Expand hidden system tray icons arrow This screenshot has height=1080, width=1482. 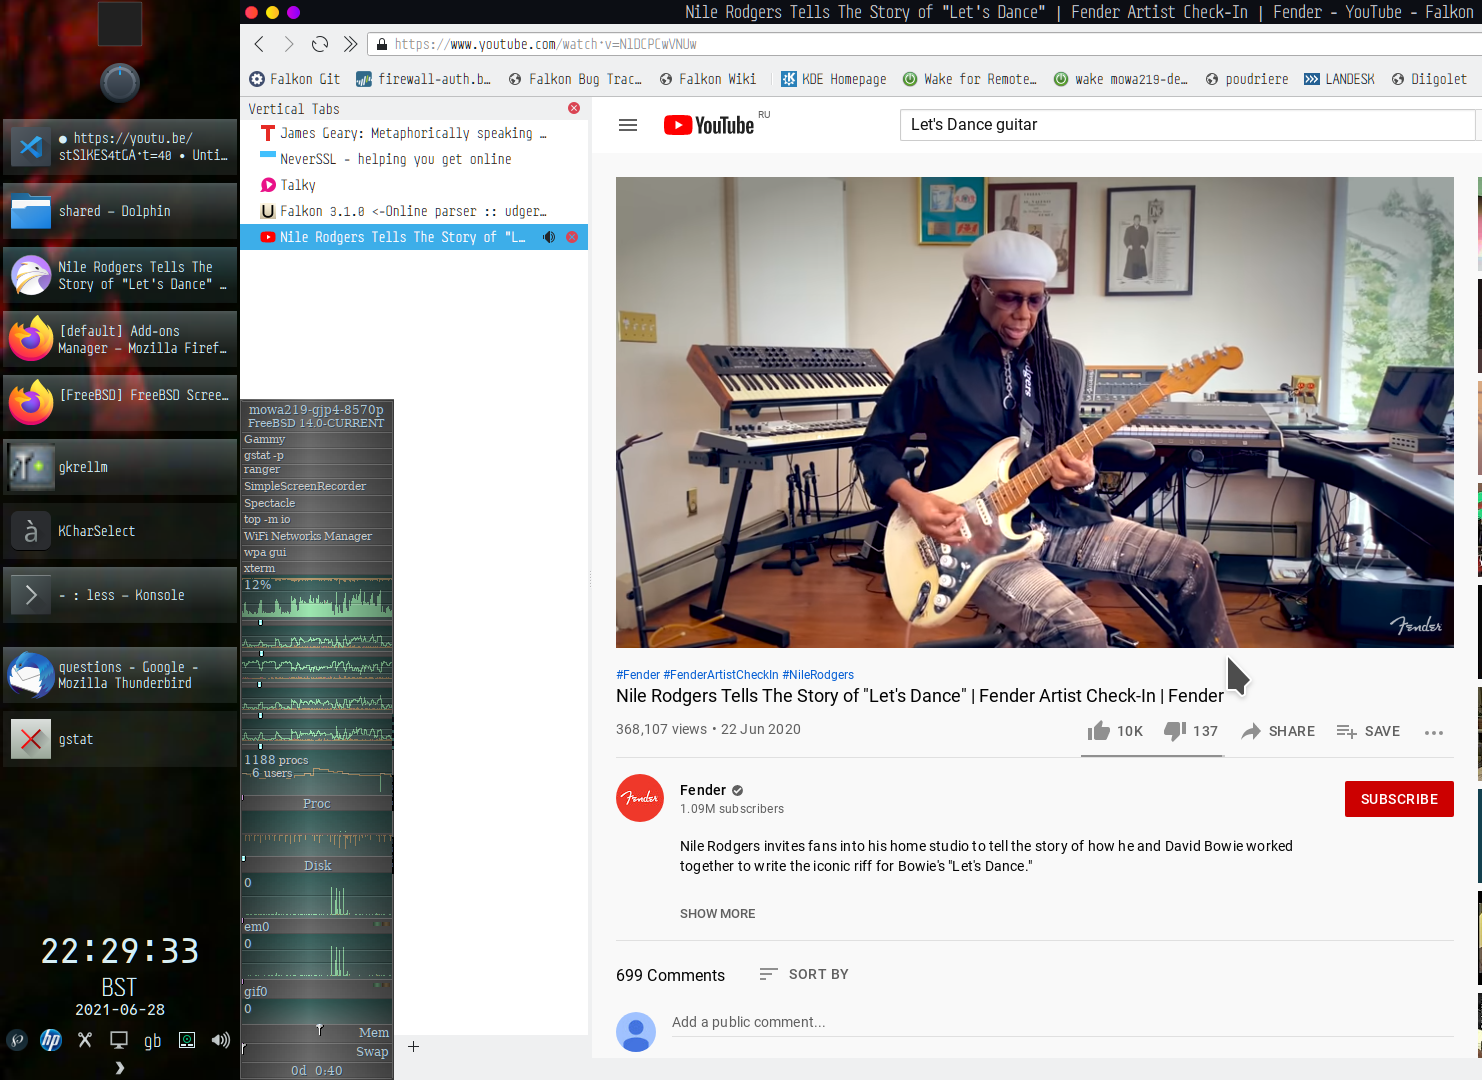coord(120,1067)
